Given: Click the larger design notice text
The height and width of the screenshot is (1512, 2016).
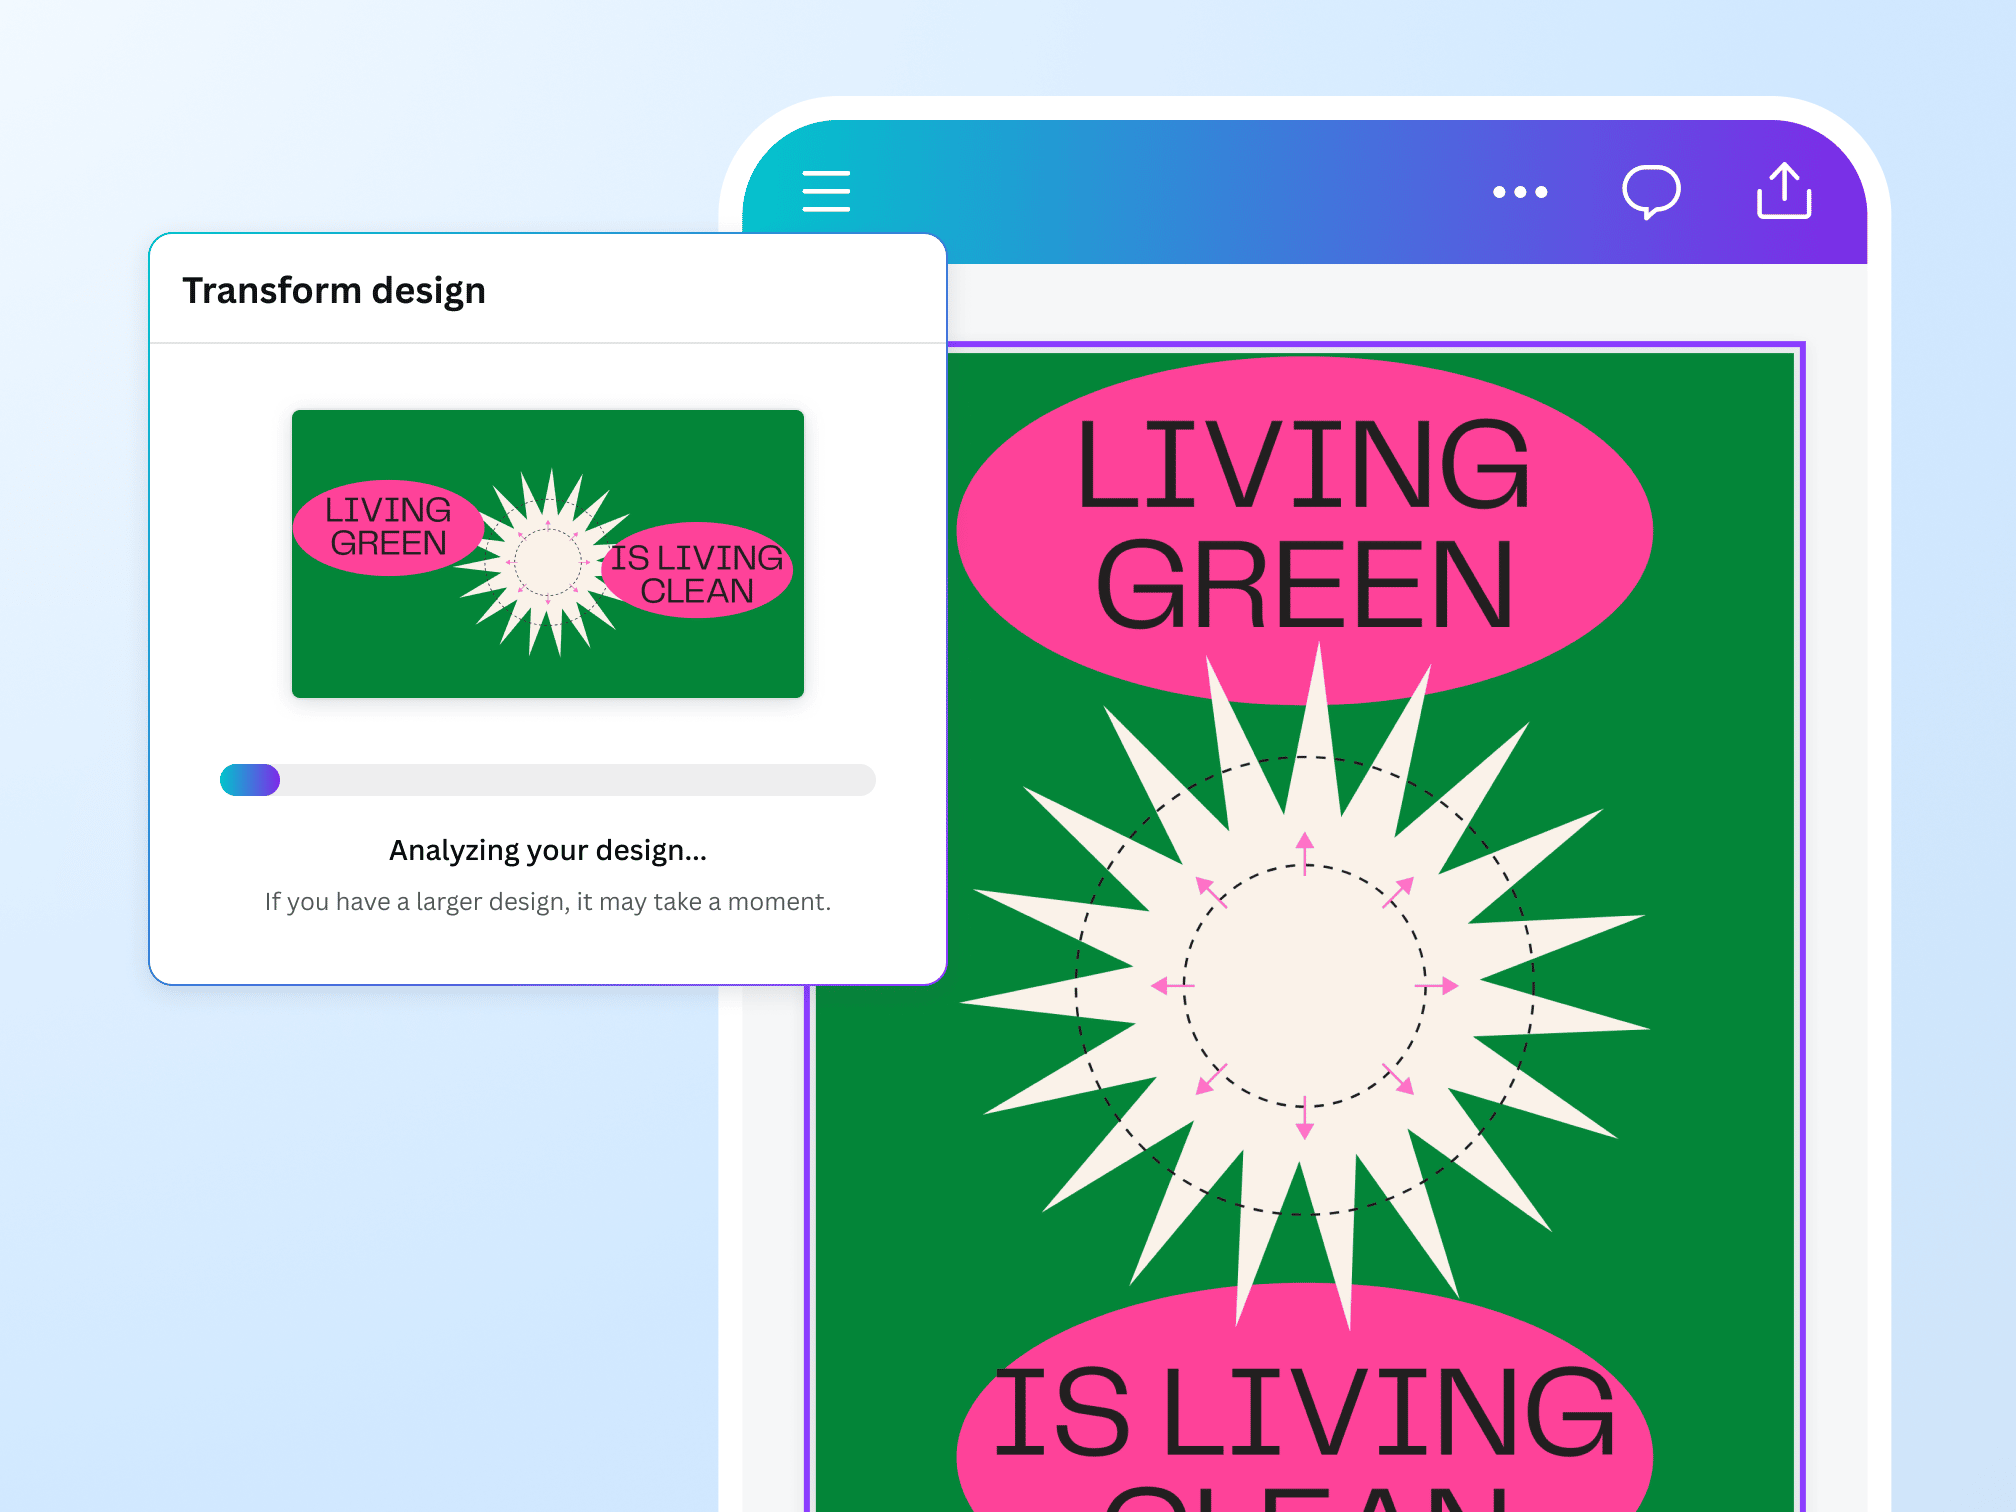Looking at the screenshot, I should pos(548,902).
